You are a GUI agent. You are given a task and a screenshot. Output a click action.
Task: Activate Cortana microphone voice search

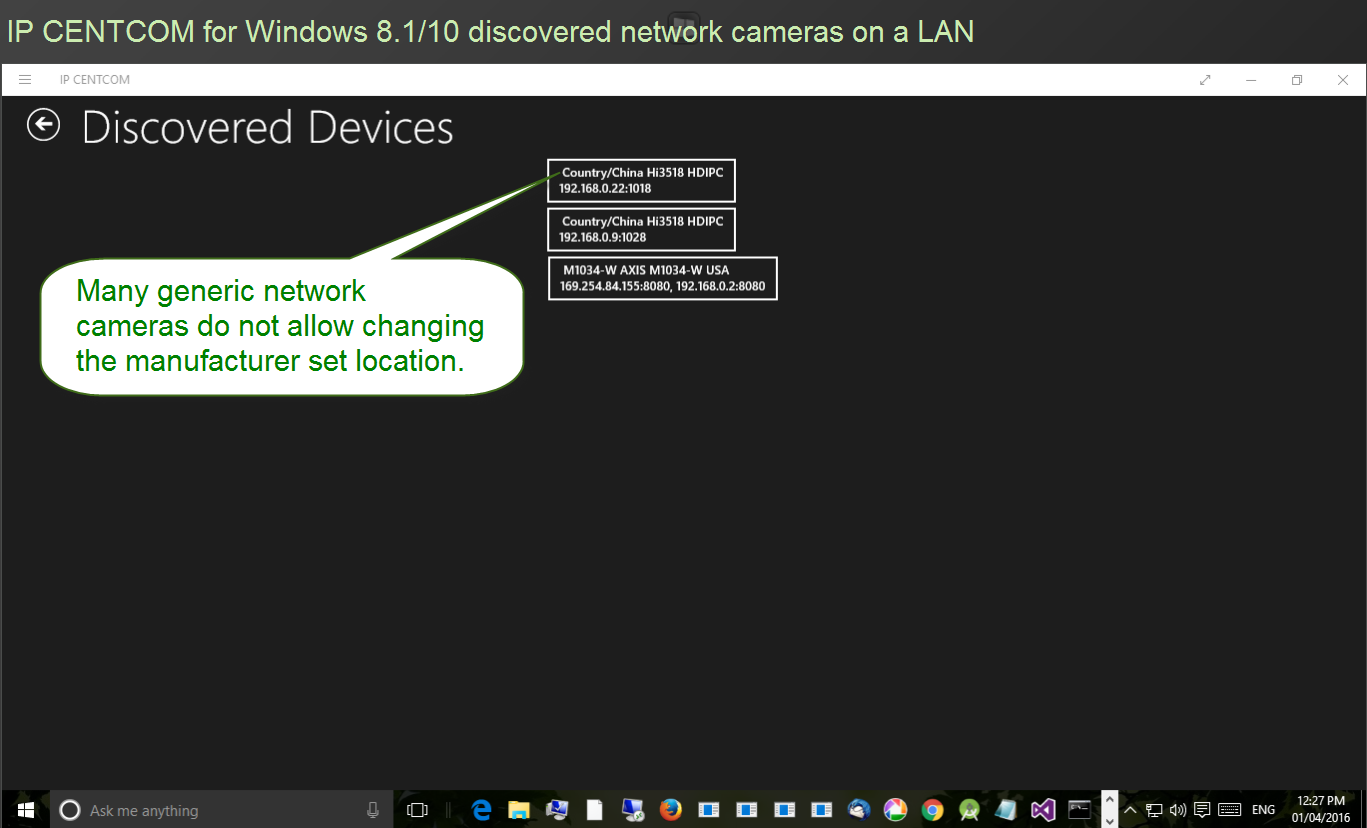click(x=373, y=810)
